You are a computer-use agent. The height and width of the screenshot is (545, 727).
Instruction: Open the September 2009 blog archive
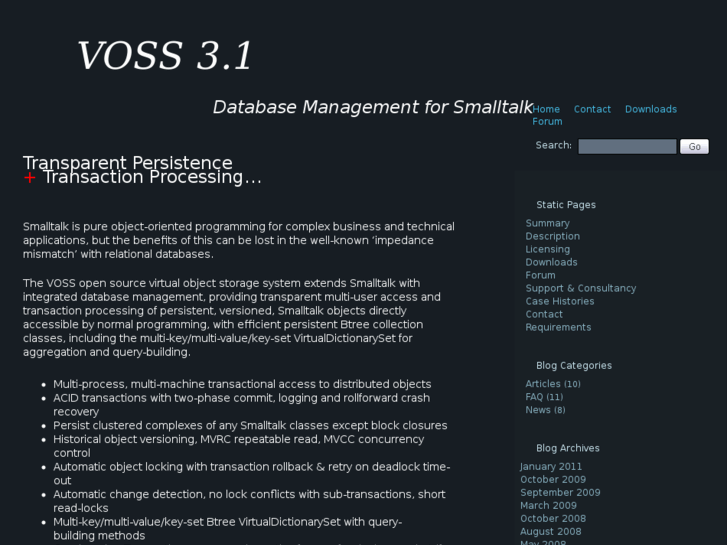[560, 492]
